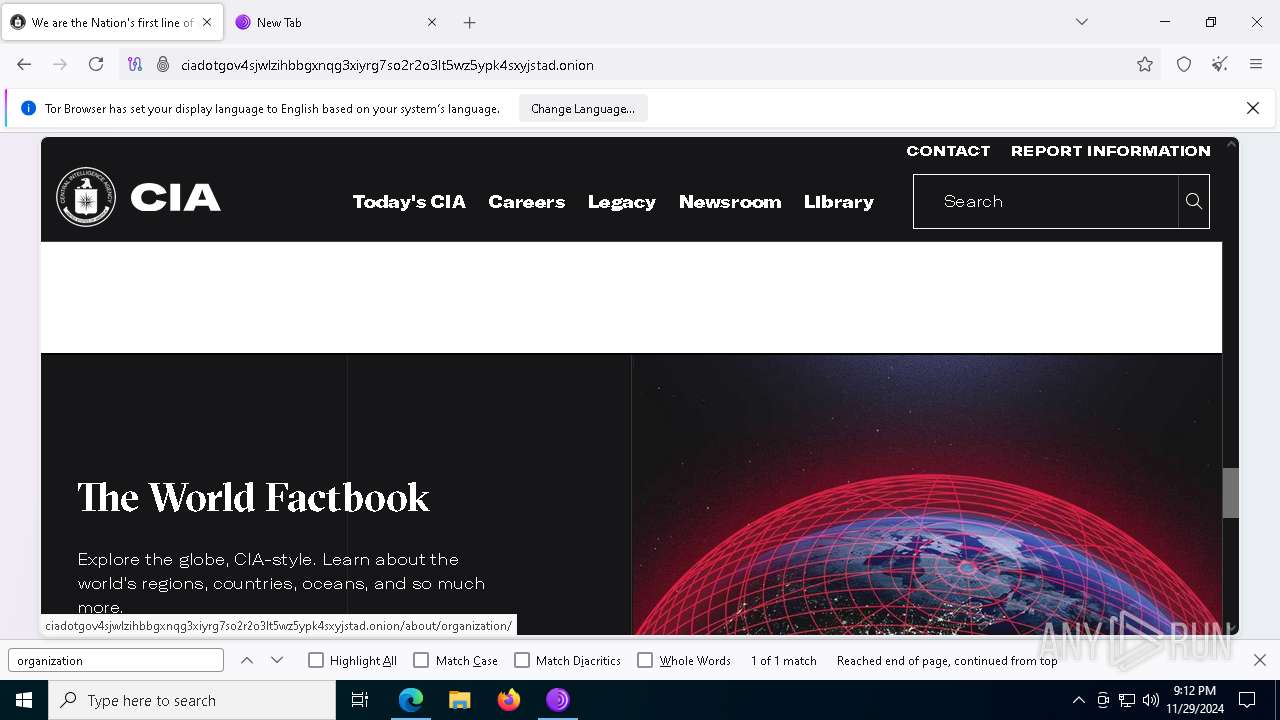
Task: Open File Explorer from taskbar
Action: (x=460, y=700)
